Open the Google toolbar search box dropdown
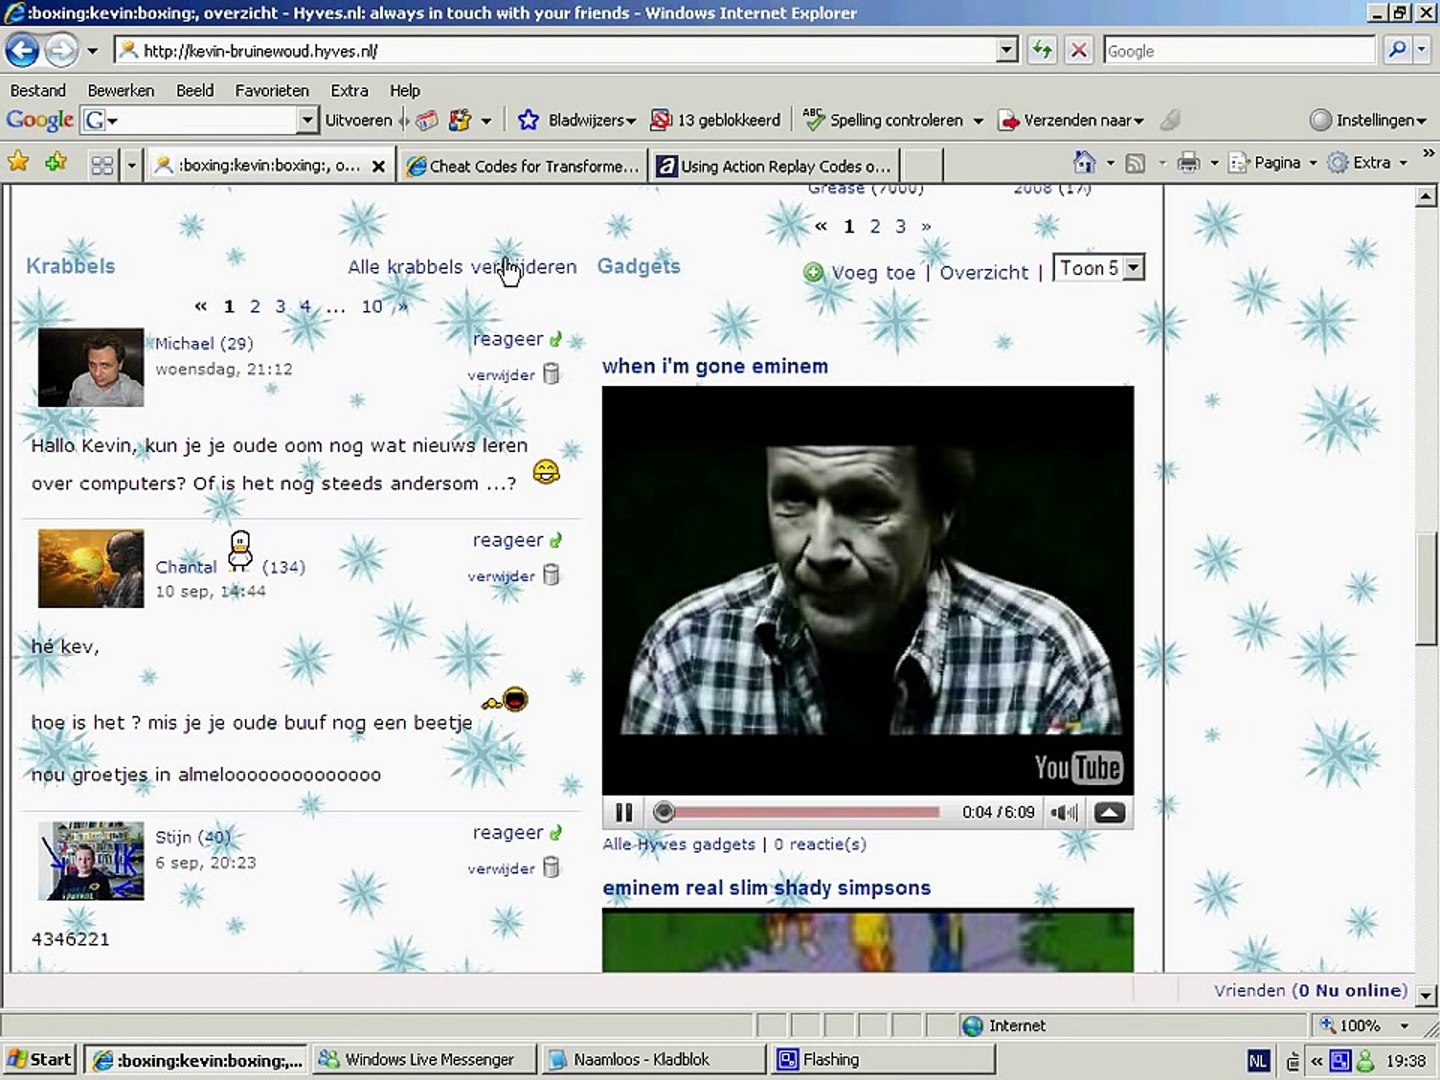This screenshot has height=1080, width=1440. (x=307, y=120)
